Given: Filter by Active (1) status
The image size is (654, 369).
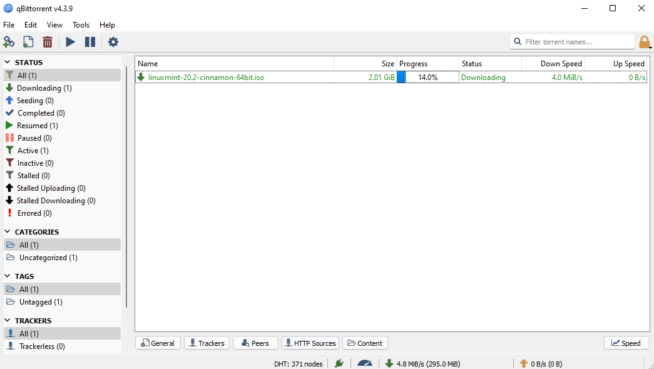Looking at the screenshot, I should pyautogui.click(x=62, y=151).
